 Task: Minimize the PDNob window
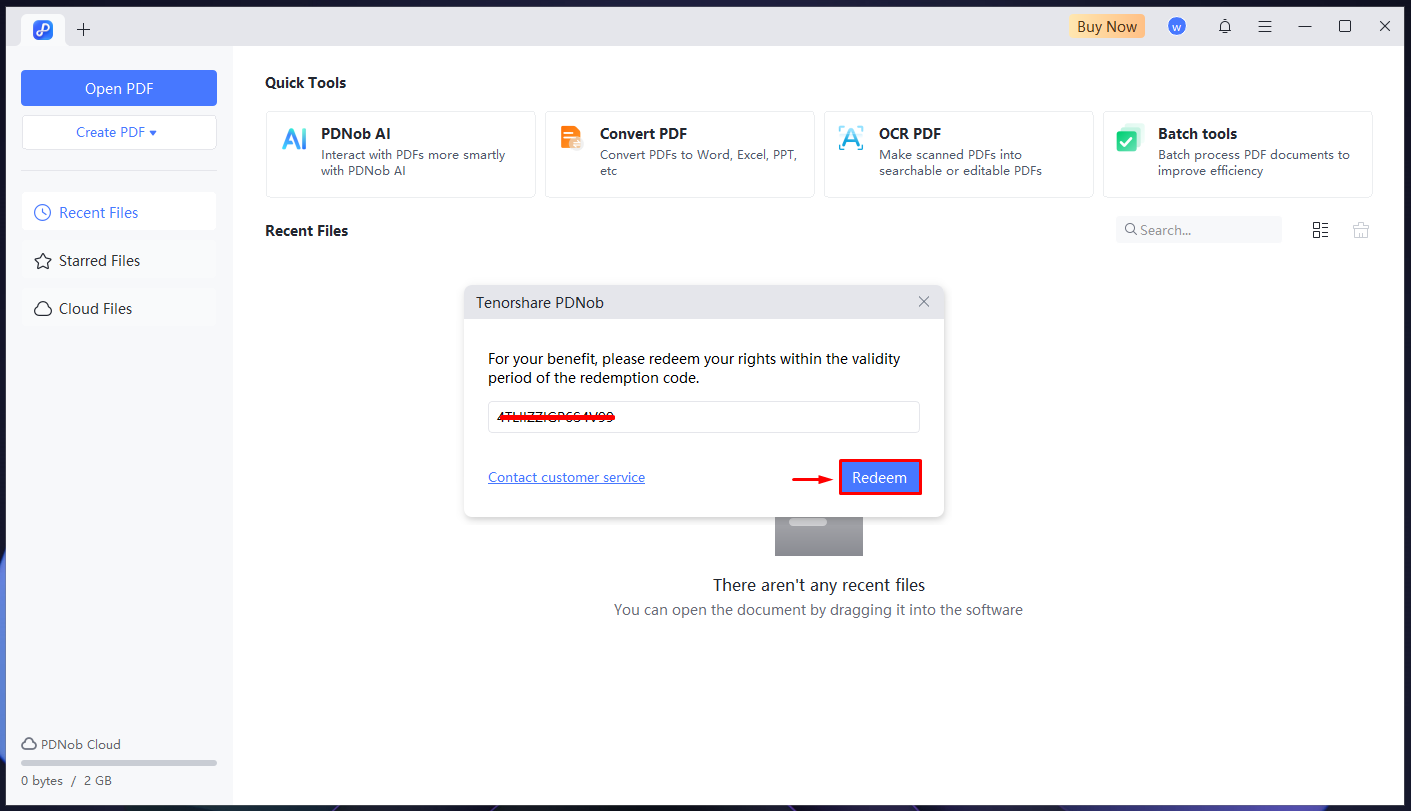click(x=1305, y=27)
